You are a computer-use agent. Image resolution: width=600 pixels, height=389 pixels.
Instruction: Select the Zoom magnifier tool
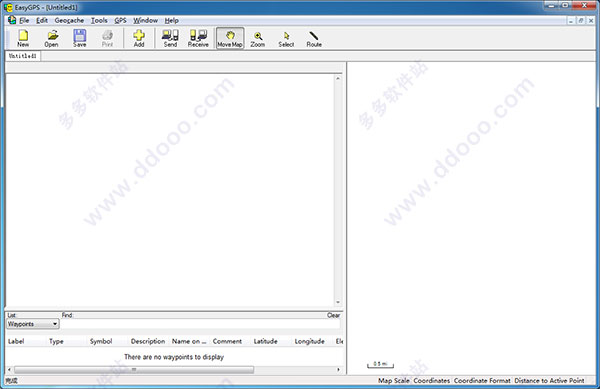click(x=258, y=38)
